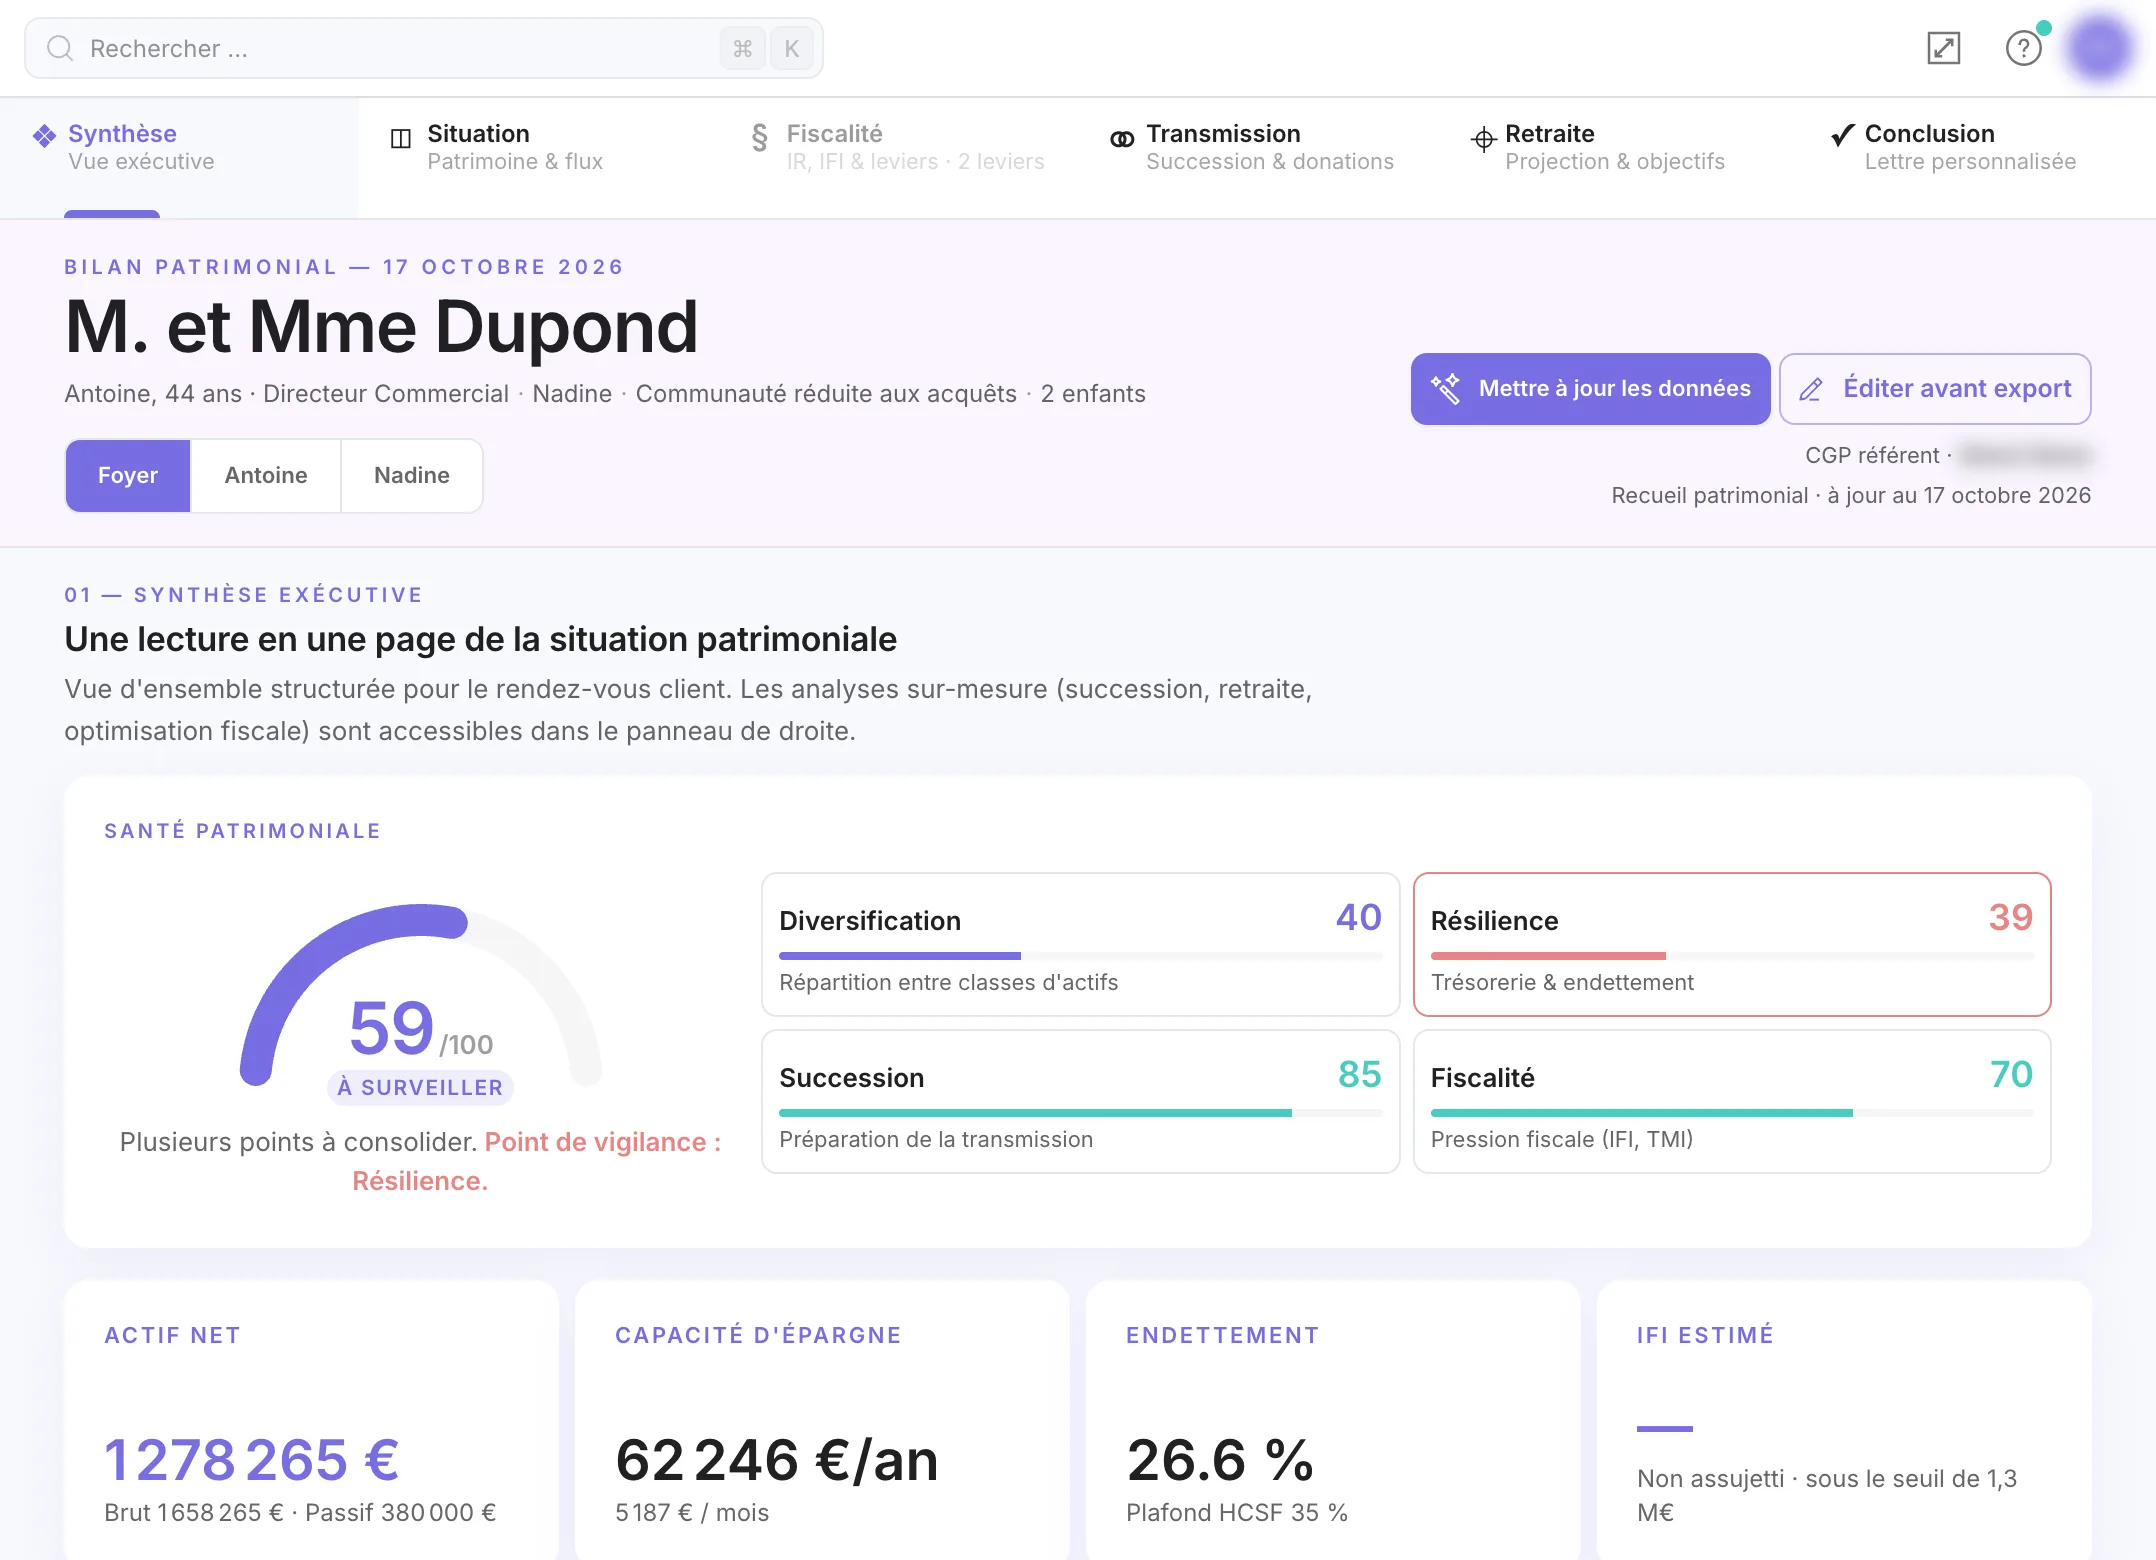Image resolution: width=2156 pixels, height=1560 pixels.
Task: Open the Résilience score card
Action: pos(1732,945)
